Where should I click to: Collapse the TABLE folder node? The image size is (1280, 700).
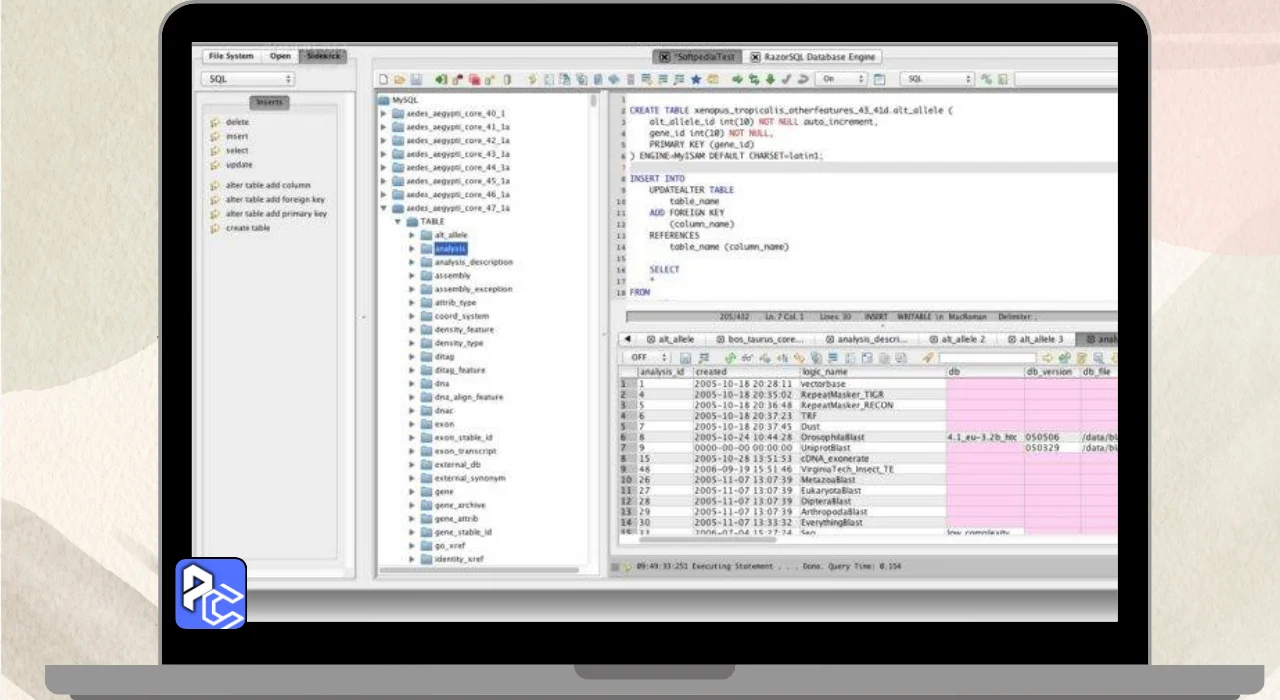pos(397,222)
